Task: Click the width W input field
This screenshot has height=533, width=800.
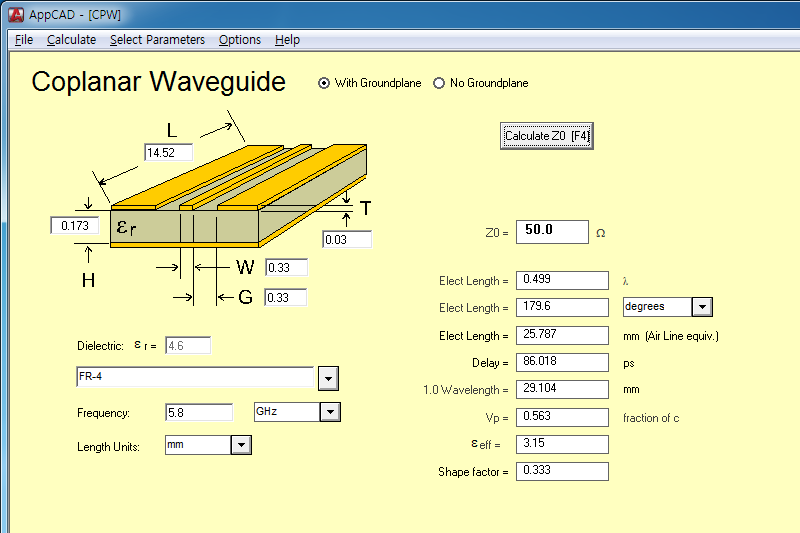Action: click(x=286, y=267)
